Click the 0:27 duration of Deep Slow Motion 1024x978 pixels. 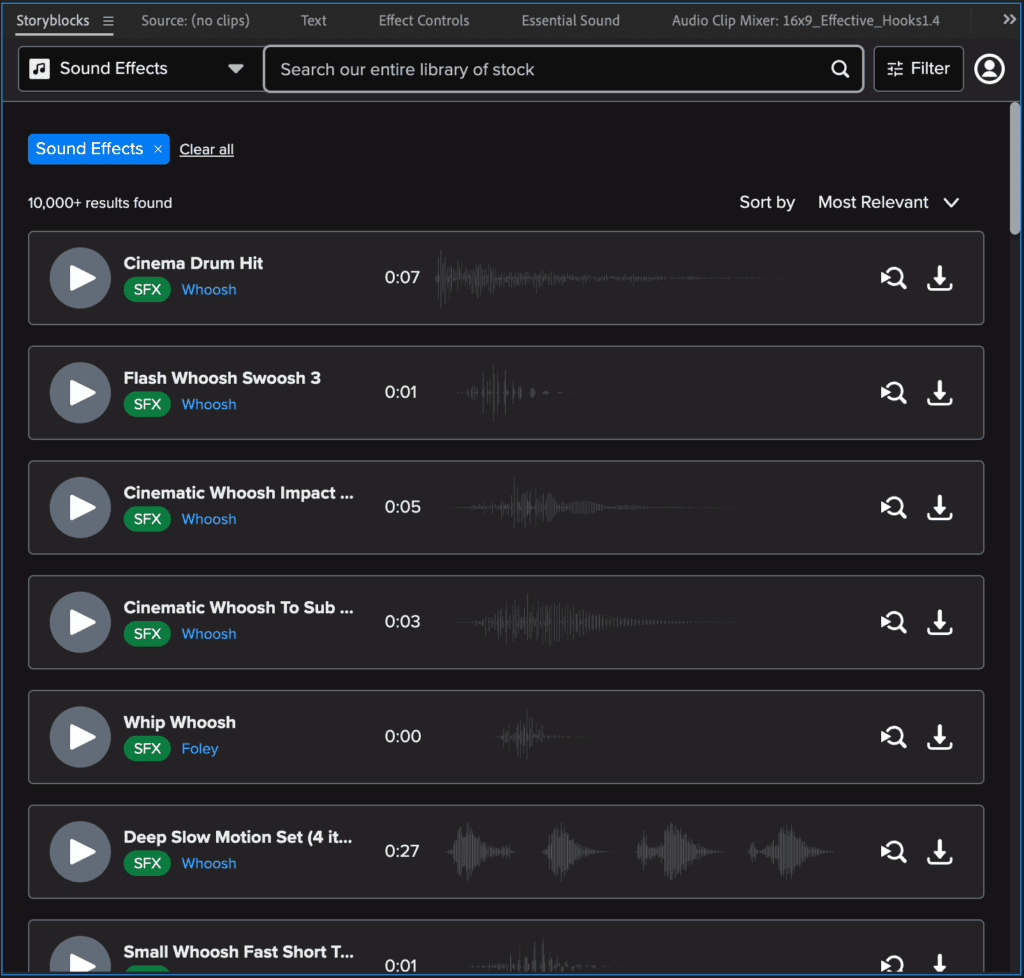pyautogui.click(x=402, y=851)
